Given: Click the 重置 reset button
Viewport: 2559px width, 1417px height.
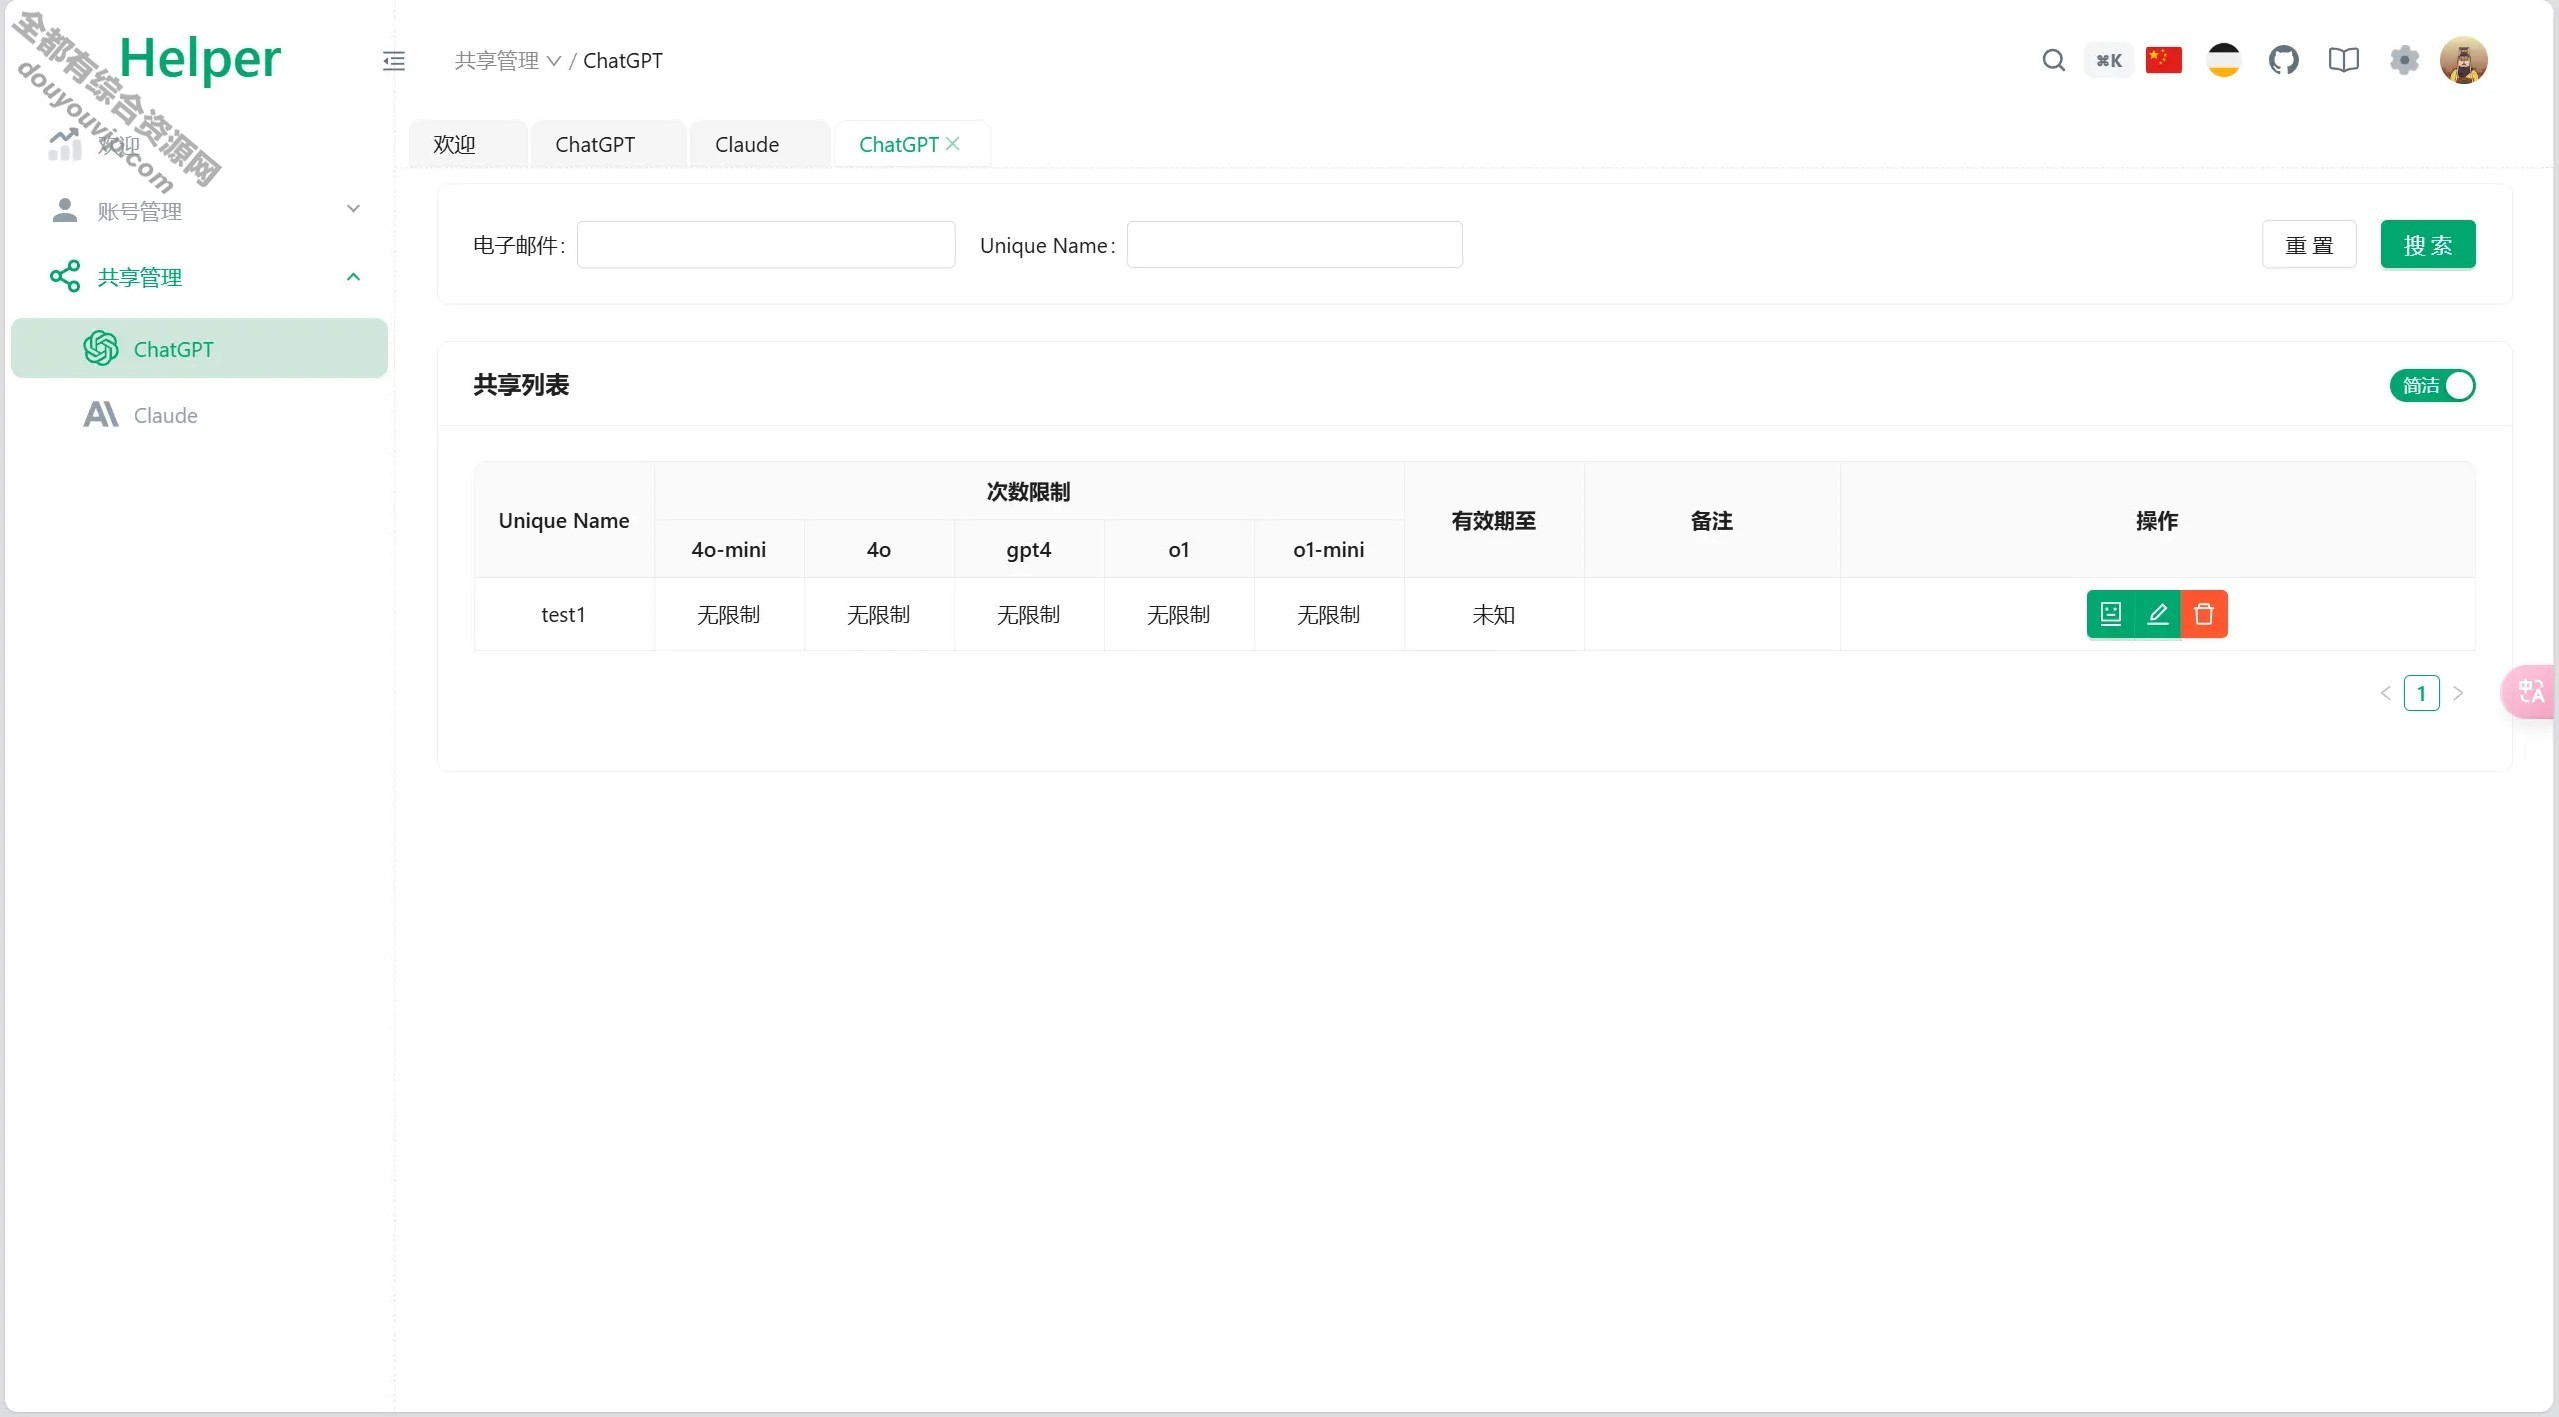Looking at the screenshot, I should click(x=2309, y=245).
